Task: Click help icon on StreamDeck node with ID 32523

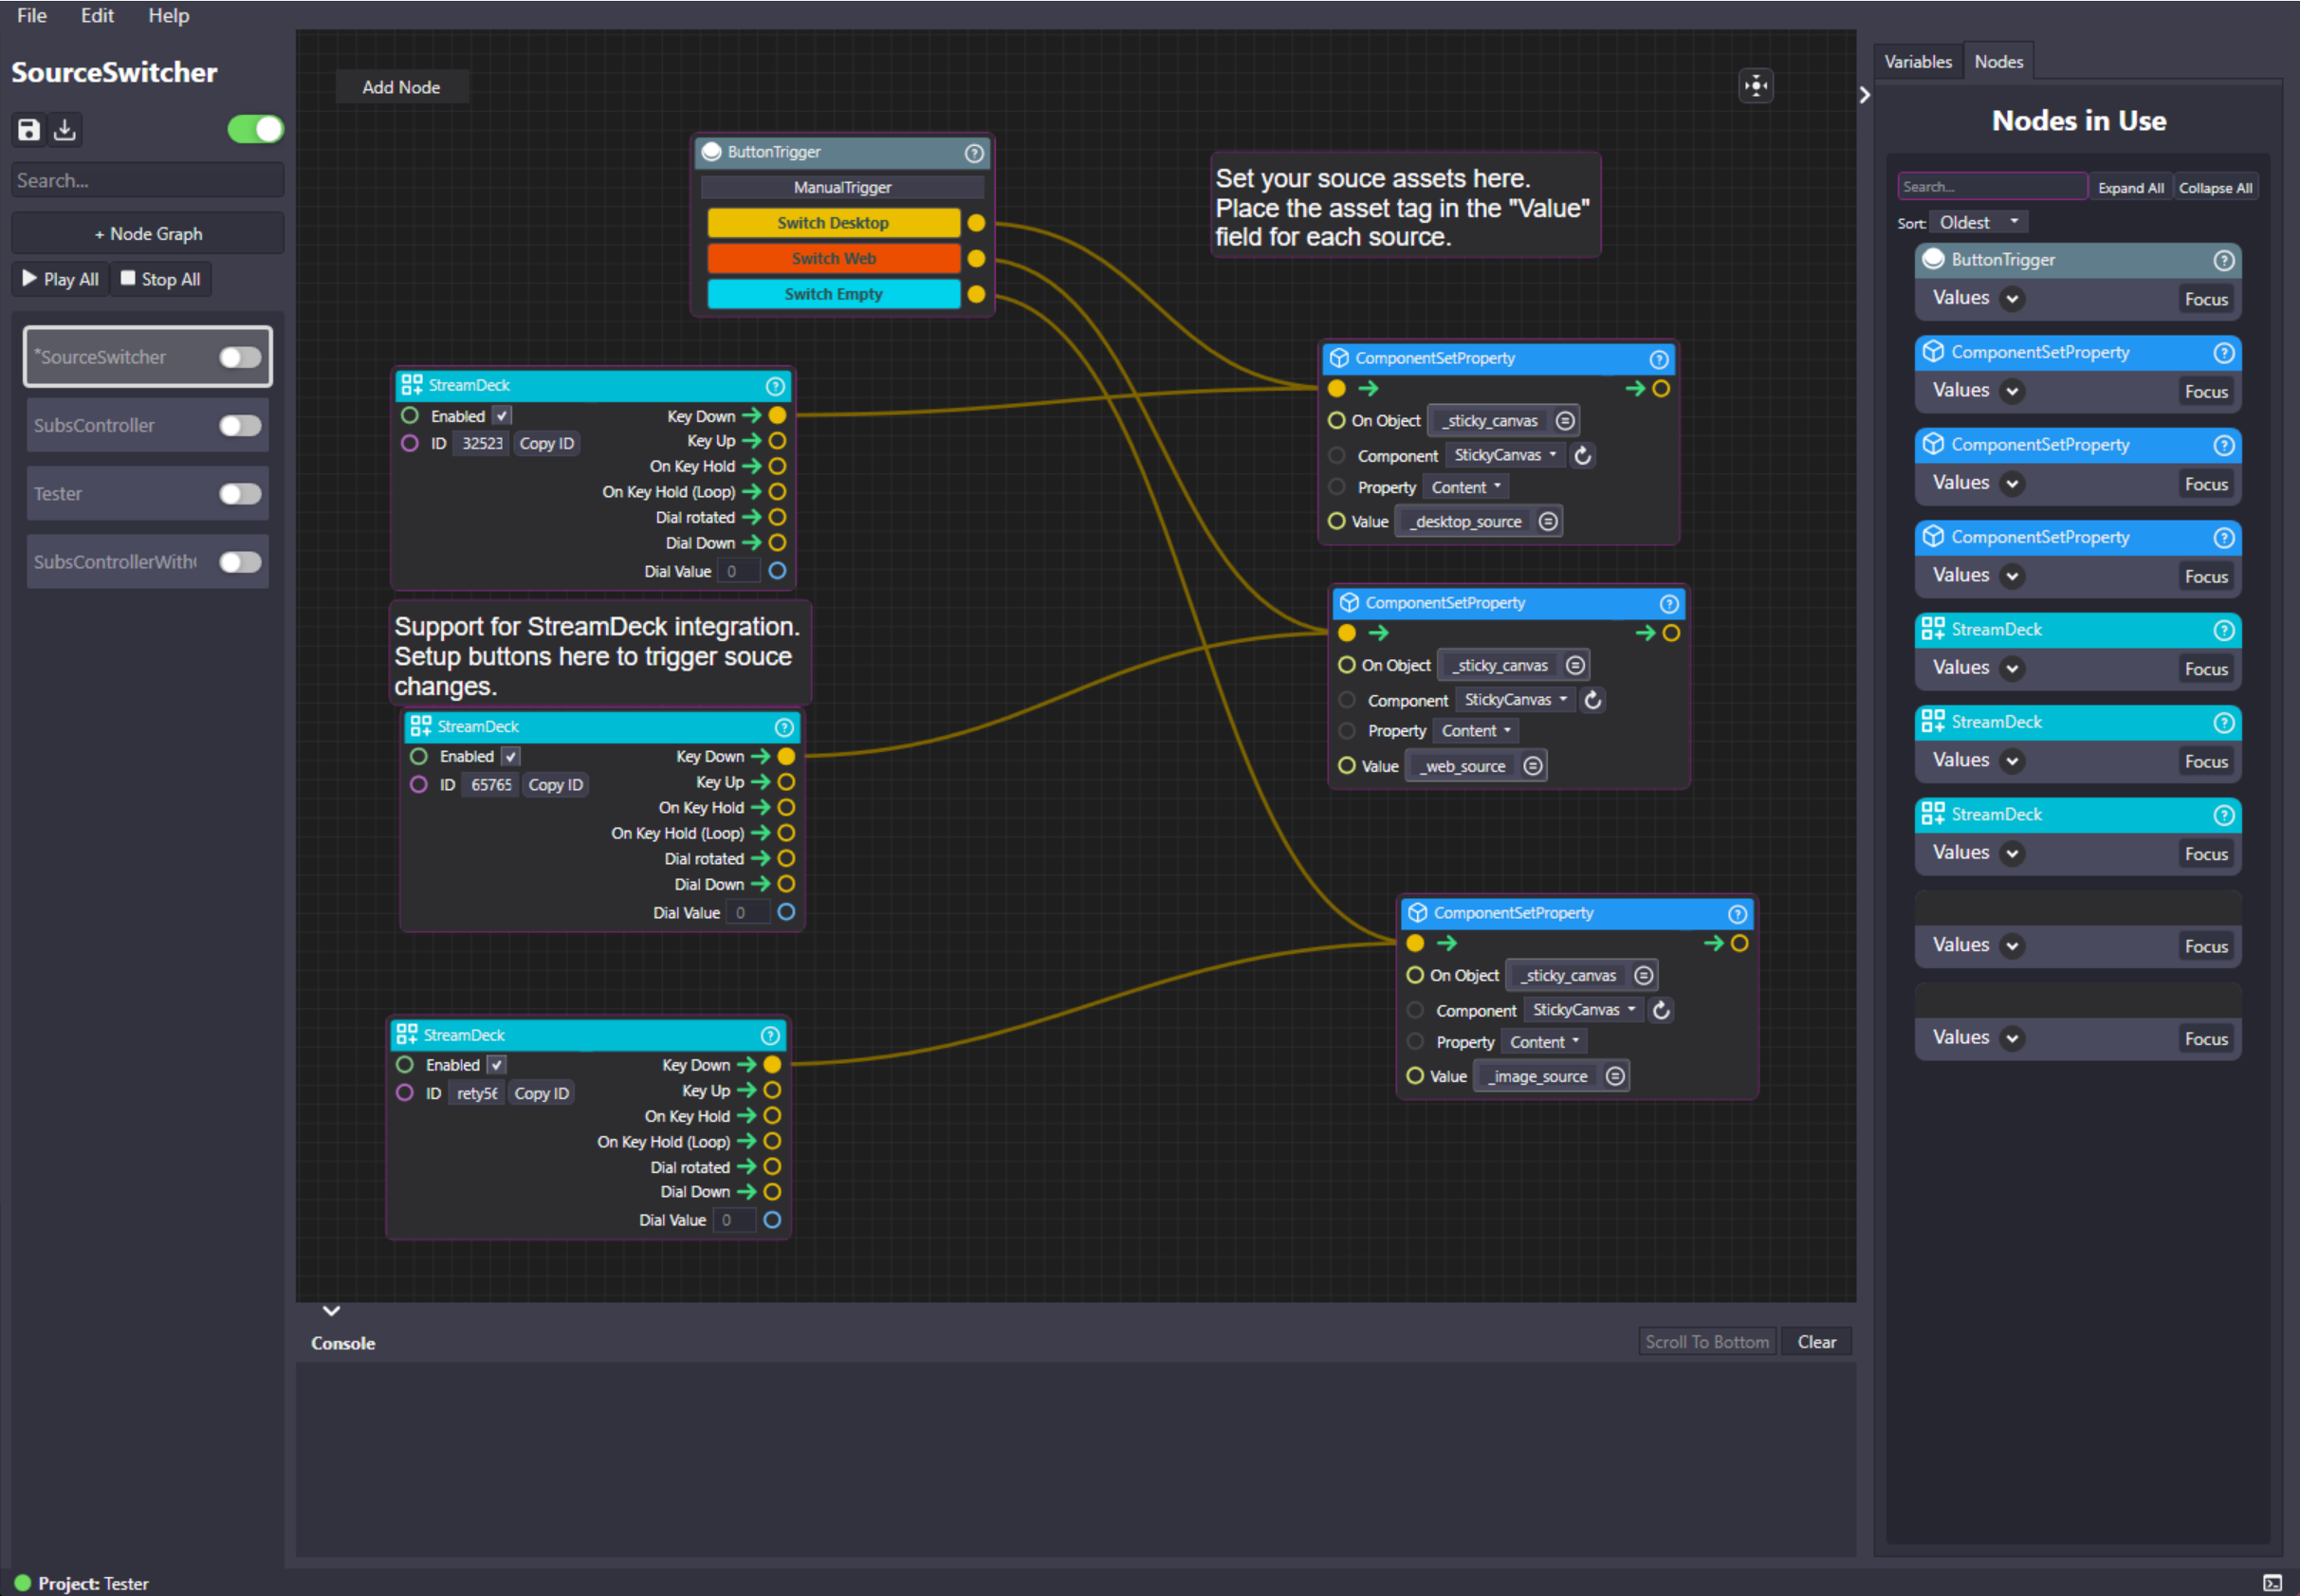Action: [x=775, y=386]
